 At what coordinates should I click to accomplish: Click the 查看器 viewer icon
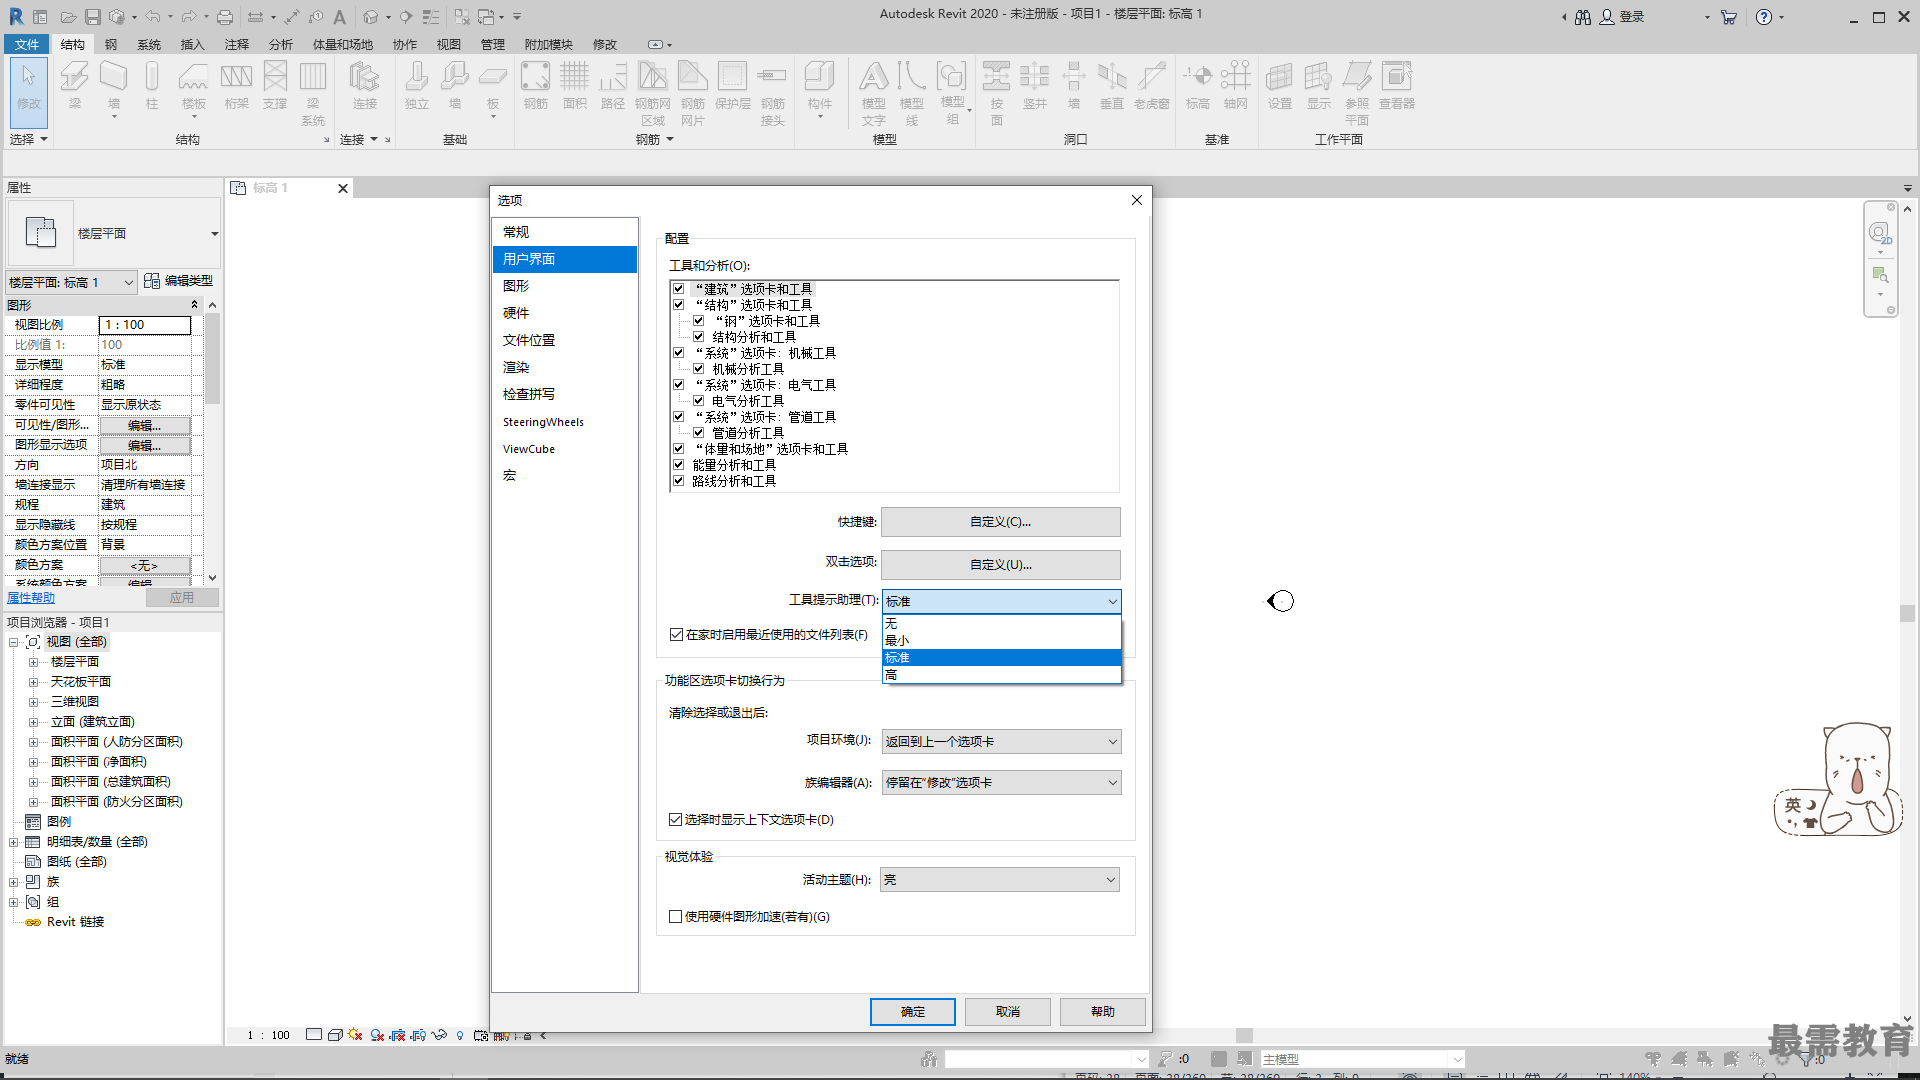tap(1397, 85)
